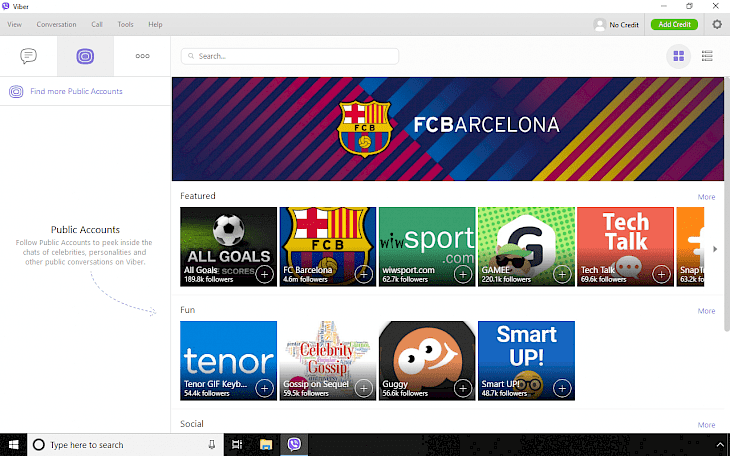730x456 pixels.
Task: Open the Tenor GIF Keyboard tile
Action: tap(229, 361)
